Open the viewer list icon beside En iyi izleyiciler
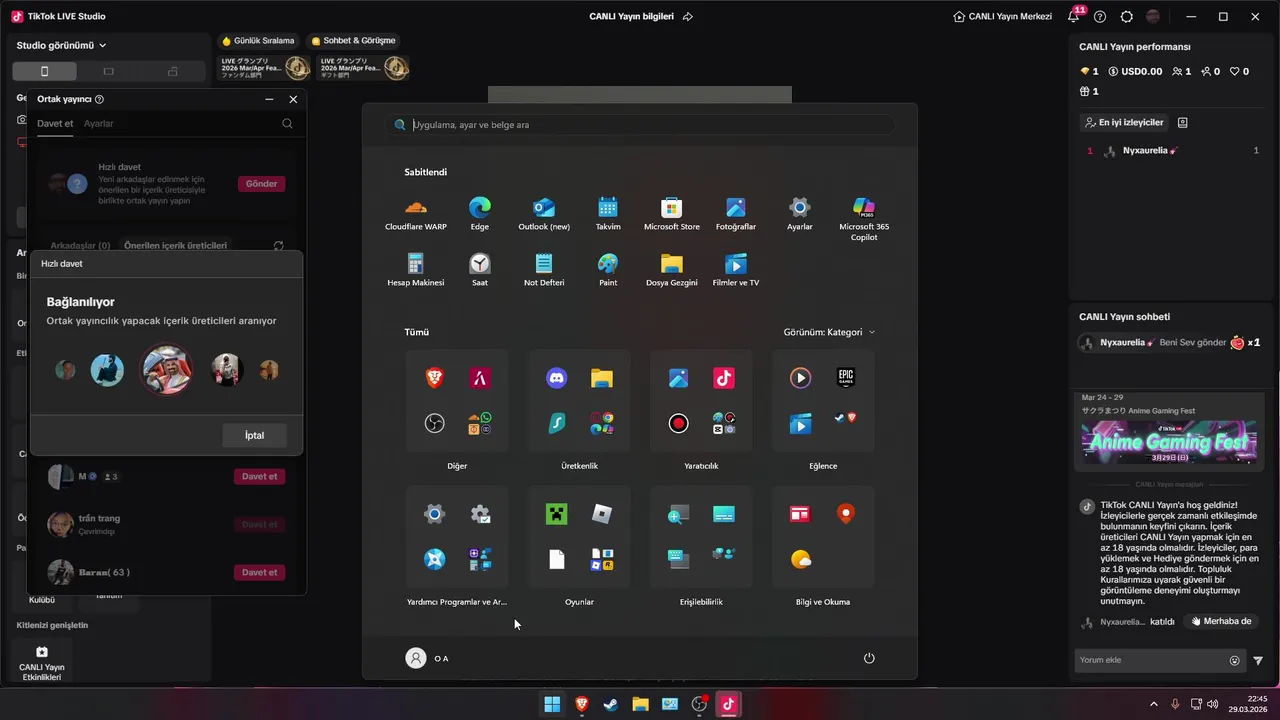This screenshot has height=720, width=1280. coord(1183,122)
